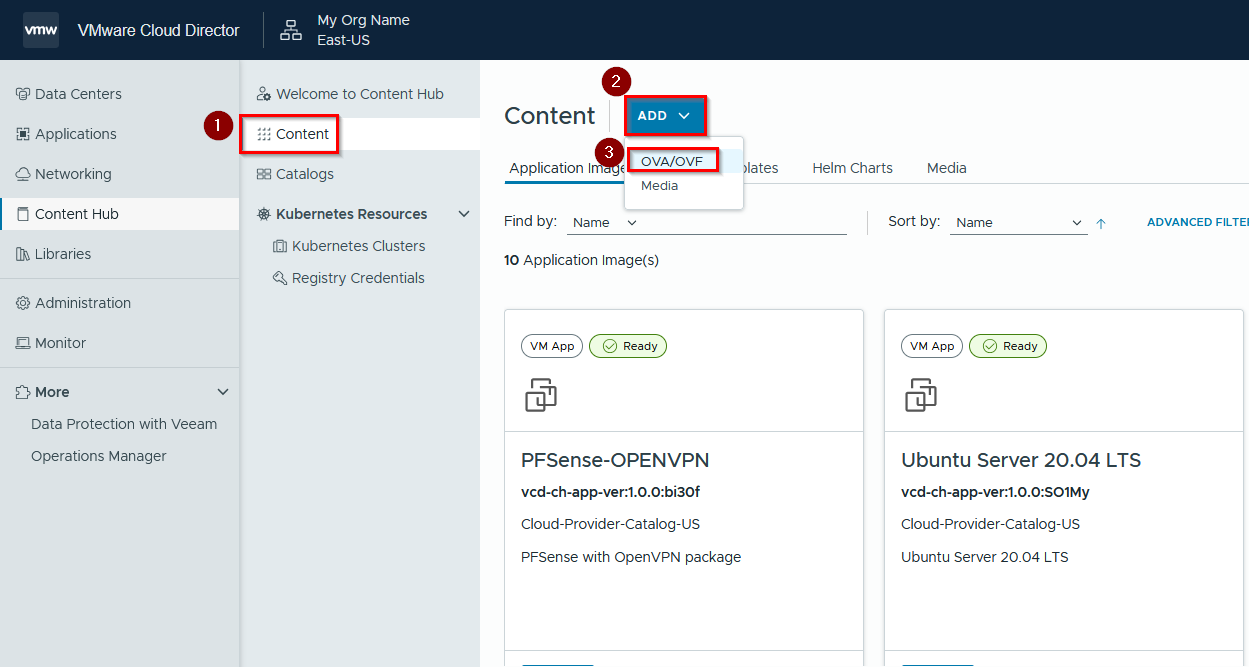Switch to the Media tab

click(x=946, y=168)
